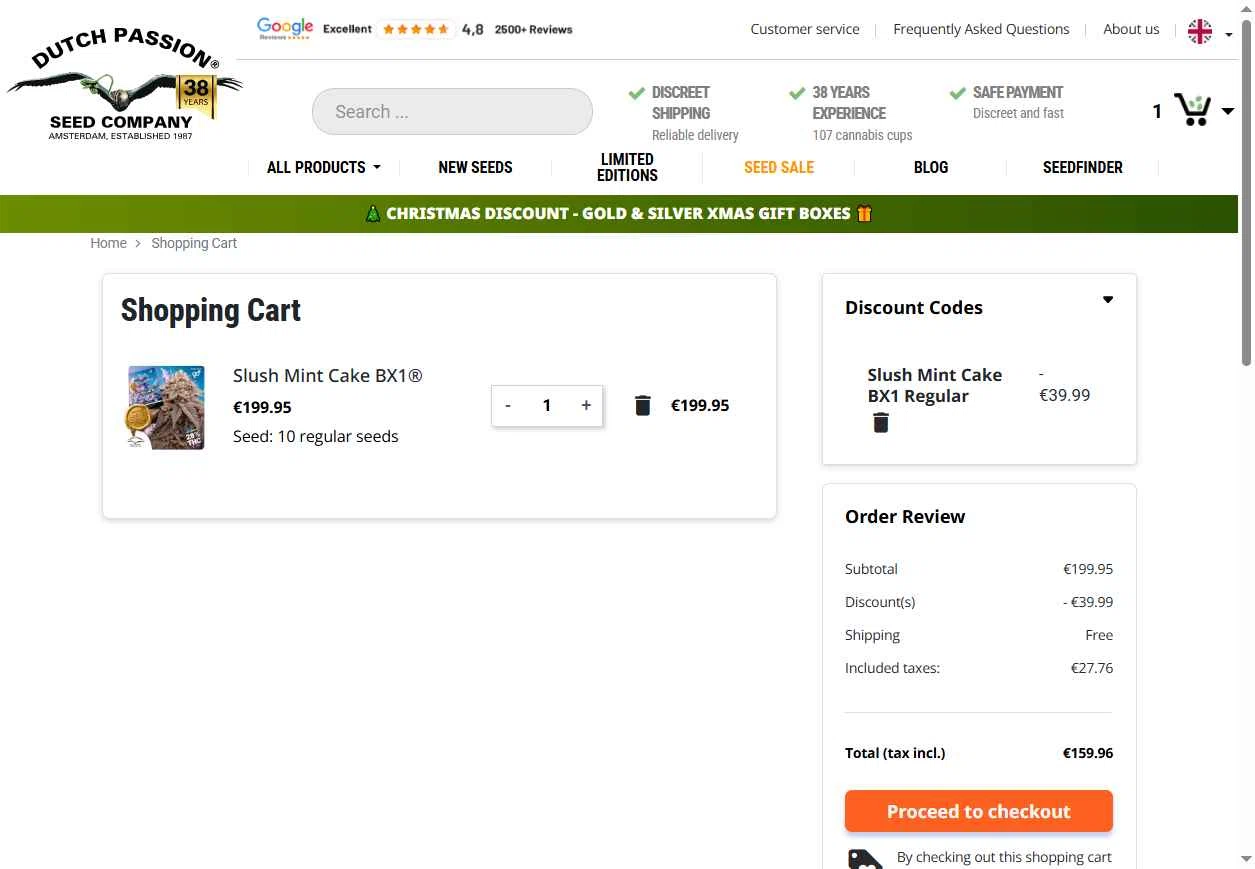Viewport: 1255px width, 869px height.
Task: Open the shopping cart basket icon
Action: [x=1193, y=109]
